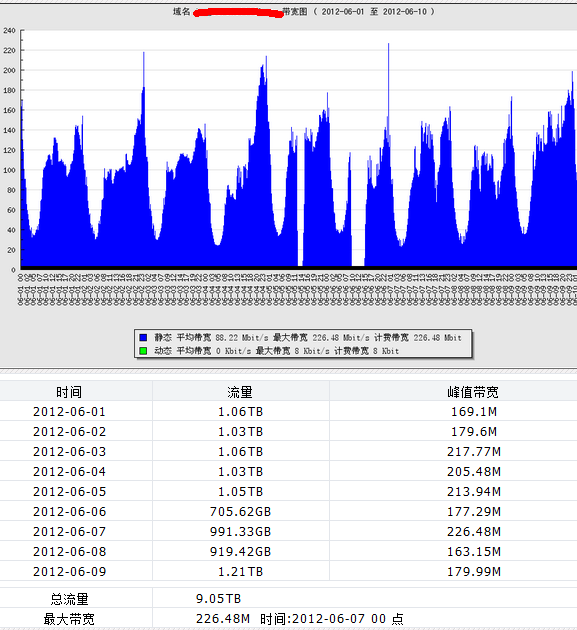This screenshot has height=630, width=577.
Task: Select the 2012-06-09 date cell
Action: click(70, 571)
